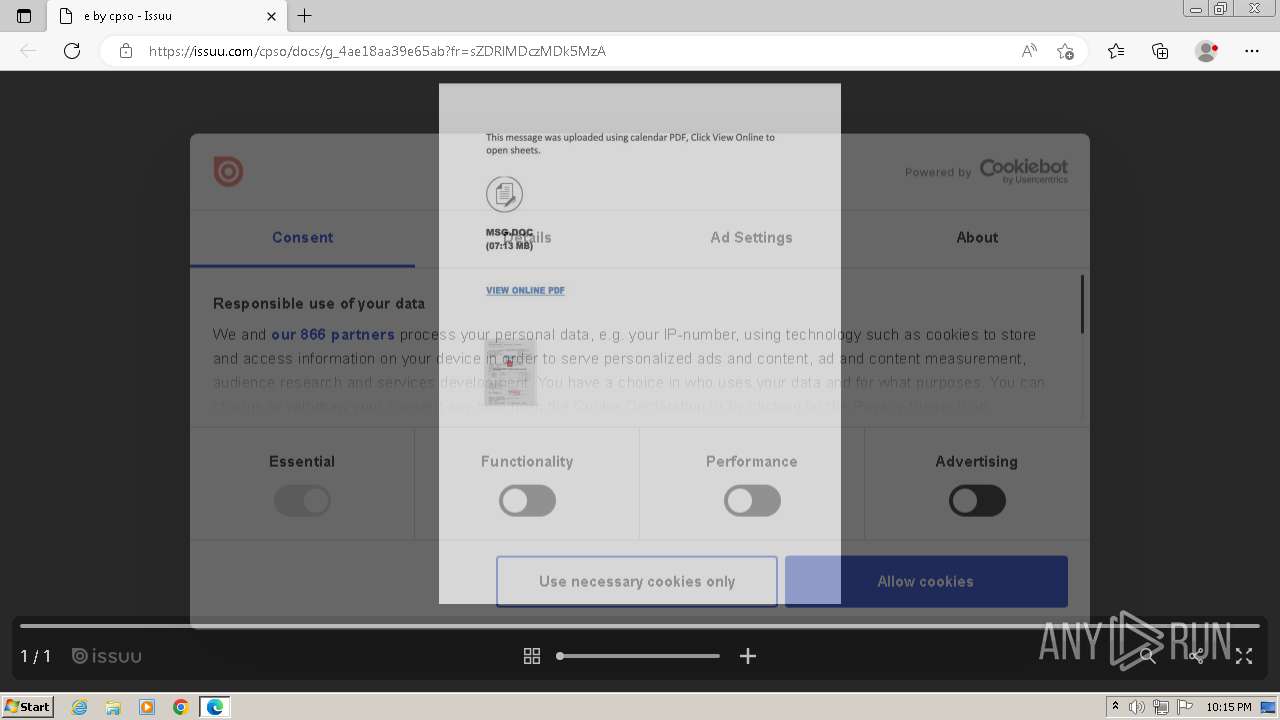Toggle the Performance cookies switch

(752, 501)
